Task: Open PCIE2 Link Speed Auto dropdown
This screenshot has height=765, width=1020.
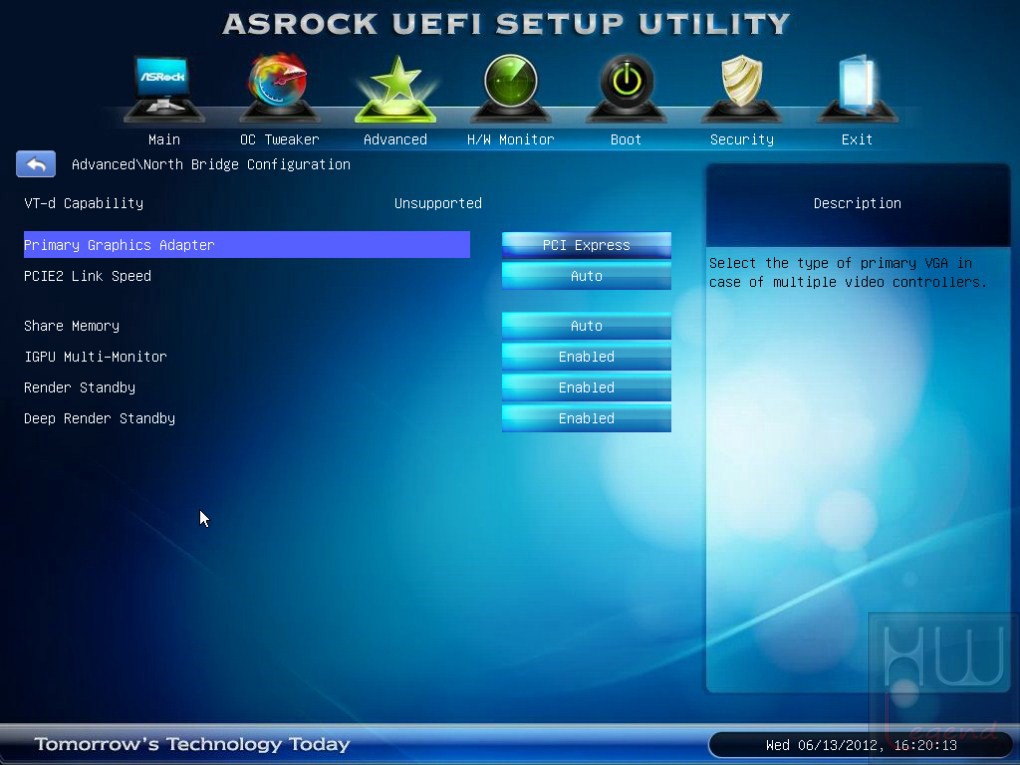Action: (586, 276)
